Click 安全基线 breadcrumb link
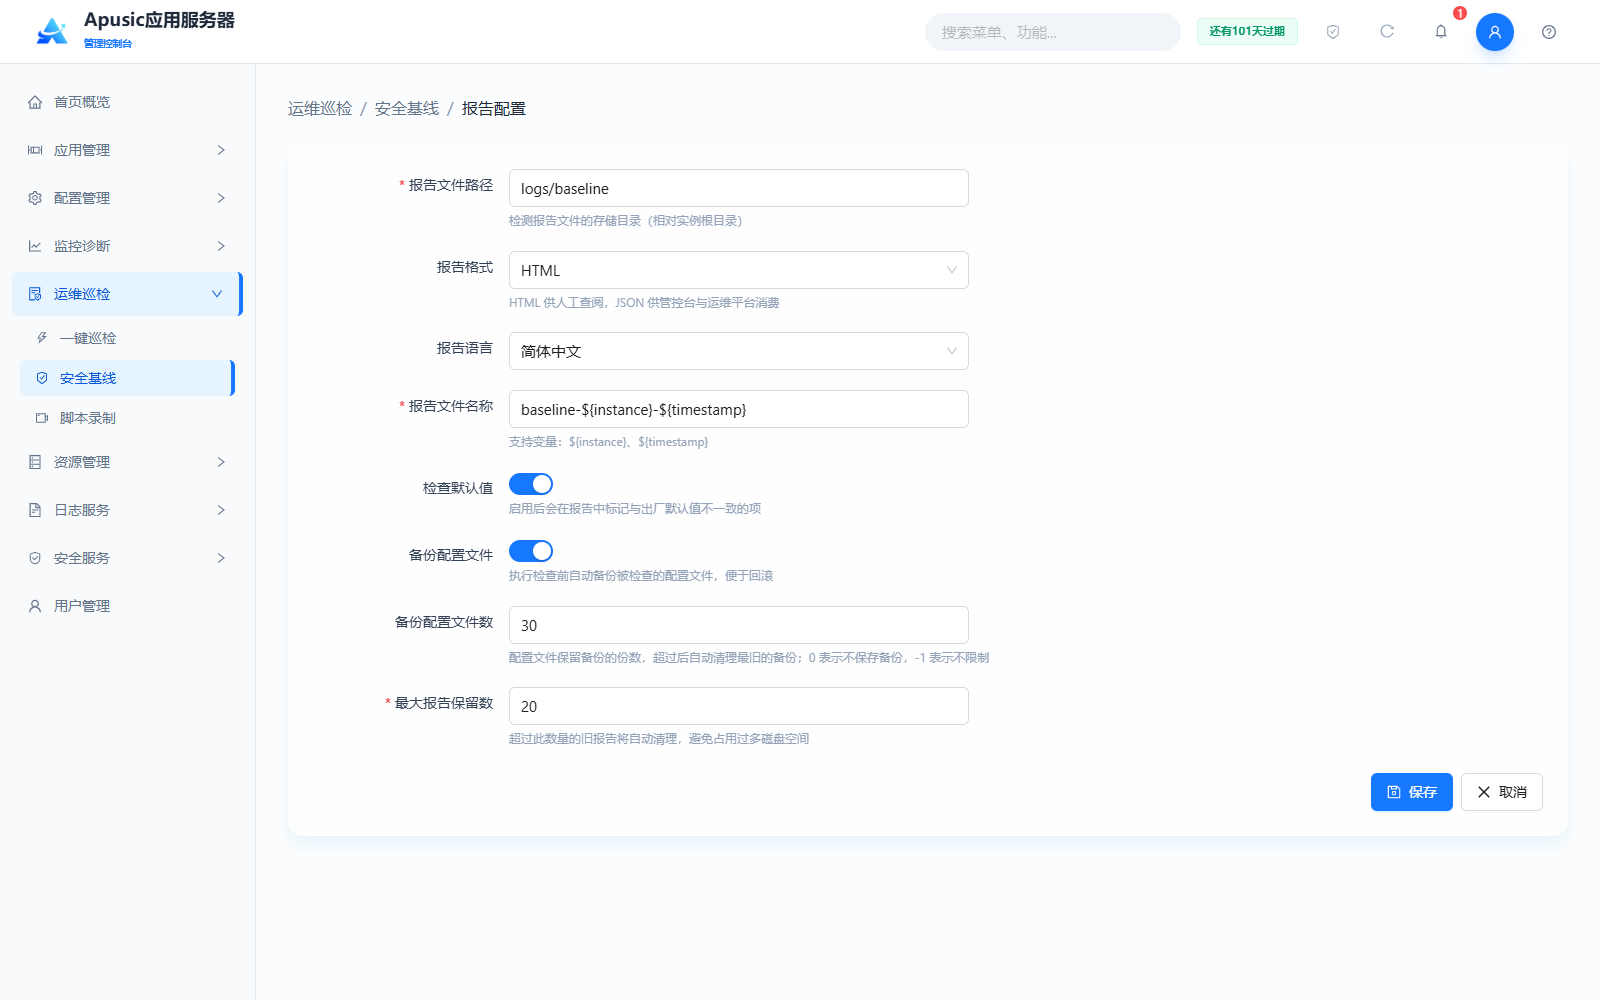Viewport: 1600px width, 1000px height. [x=407, y=108]
